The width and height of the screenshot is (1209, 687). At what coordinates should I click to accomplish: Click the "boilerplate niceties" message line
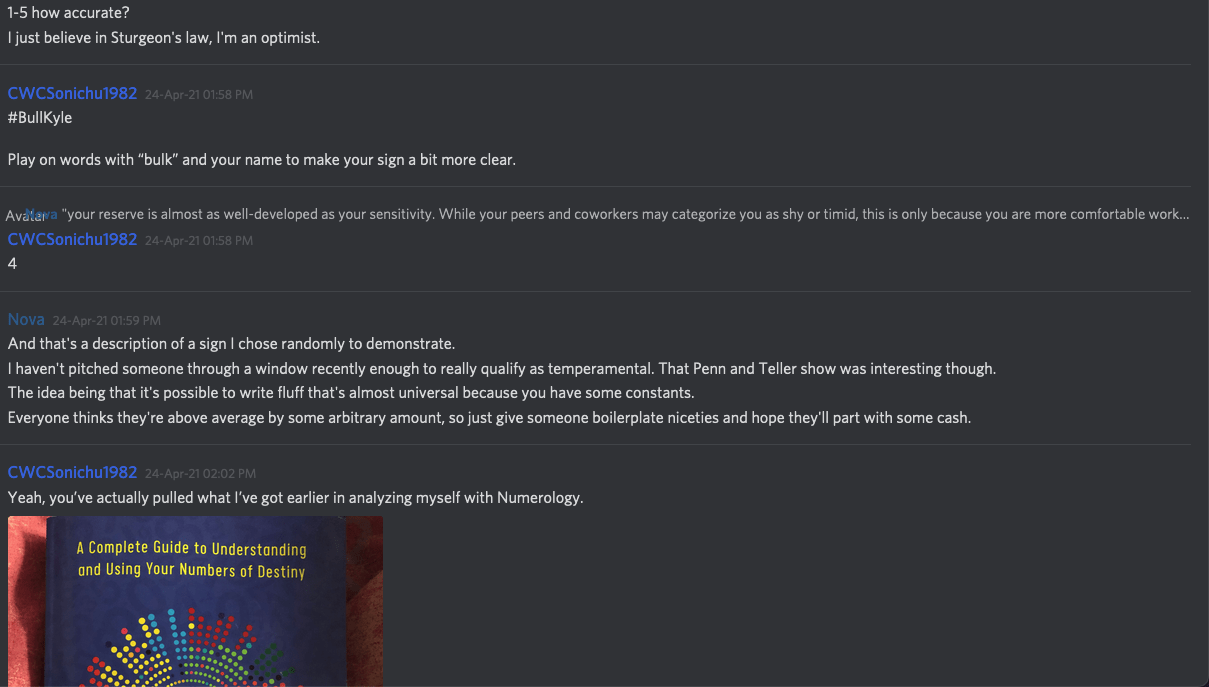point(489,418)
